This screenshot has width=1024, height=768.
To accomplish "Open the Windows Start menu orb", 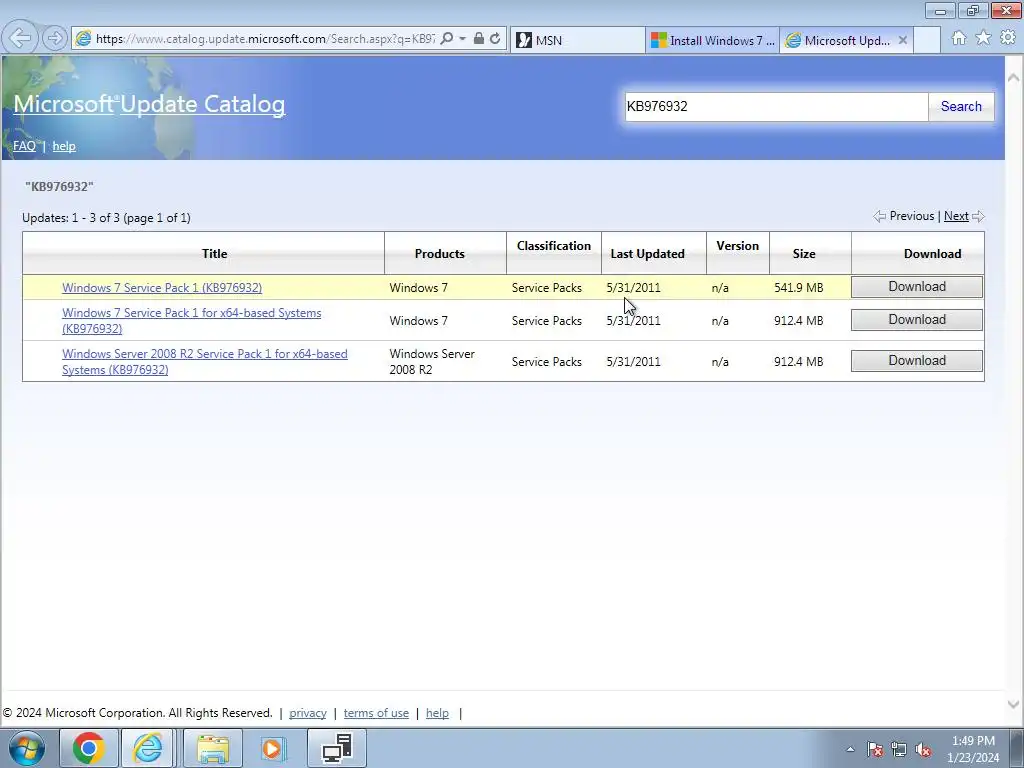I will click(26, 748).
